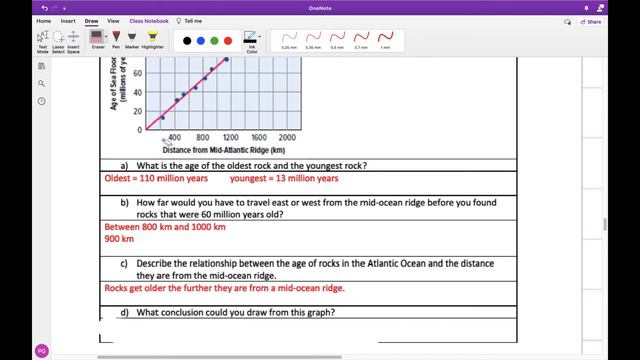Set pen thickness to 0.7 mm
The width and height of the screenshot is (640, 360).
coord(361,40)
